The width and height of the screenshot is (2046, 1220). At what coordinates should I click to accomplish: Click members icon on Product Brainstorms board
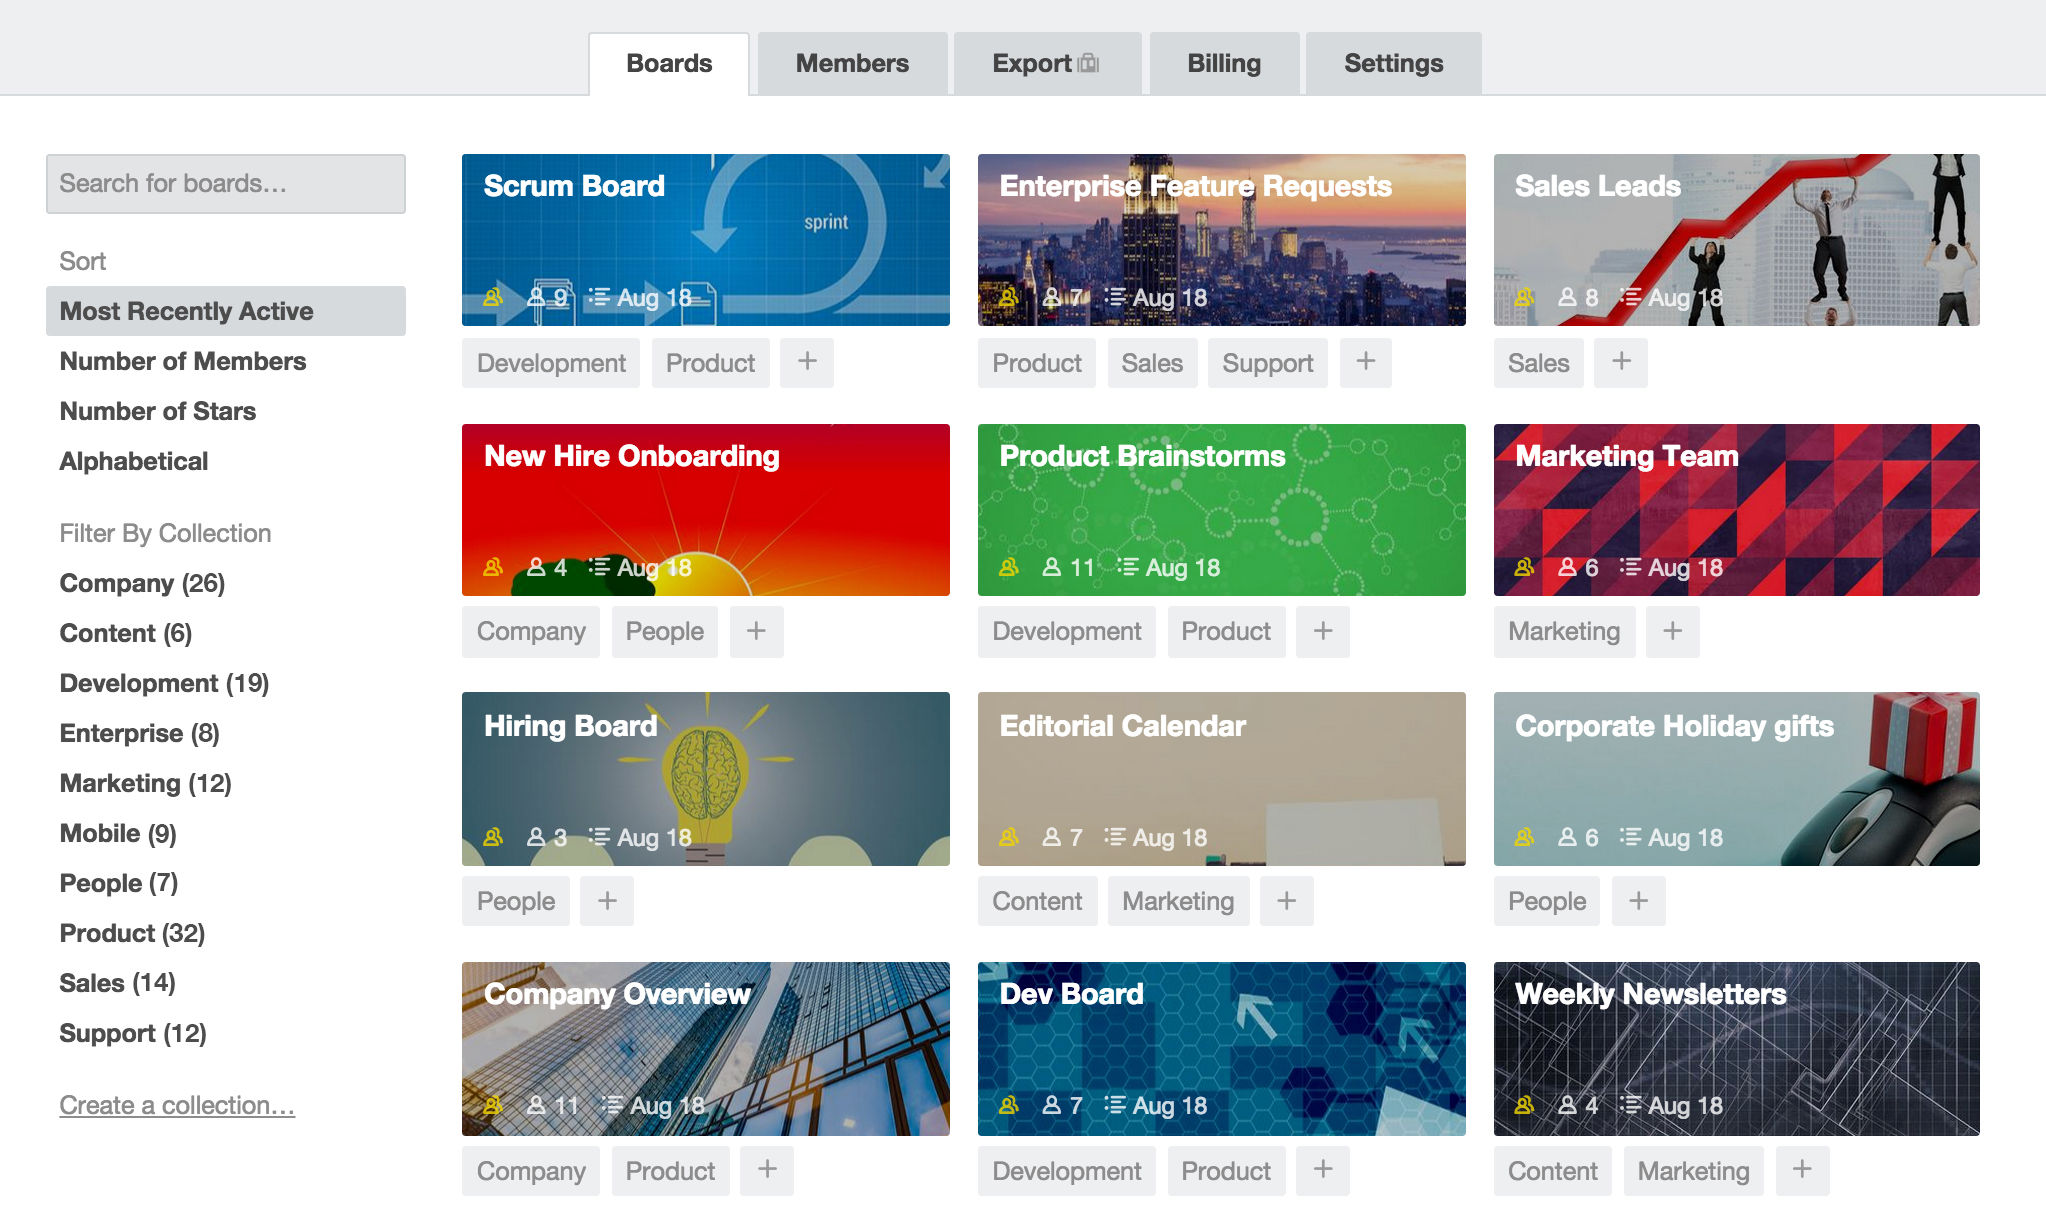pos(1051,567)
